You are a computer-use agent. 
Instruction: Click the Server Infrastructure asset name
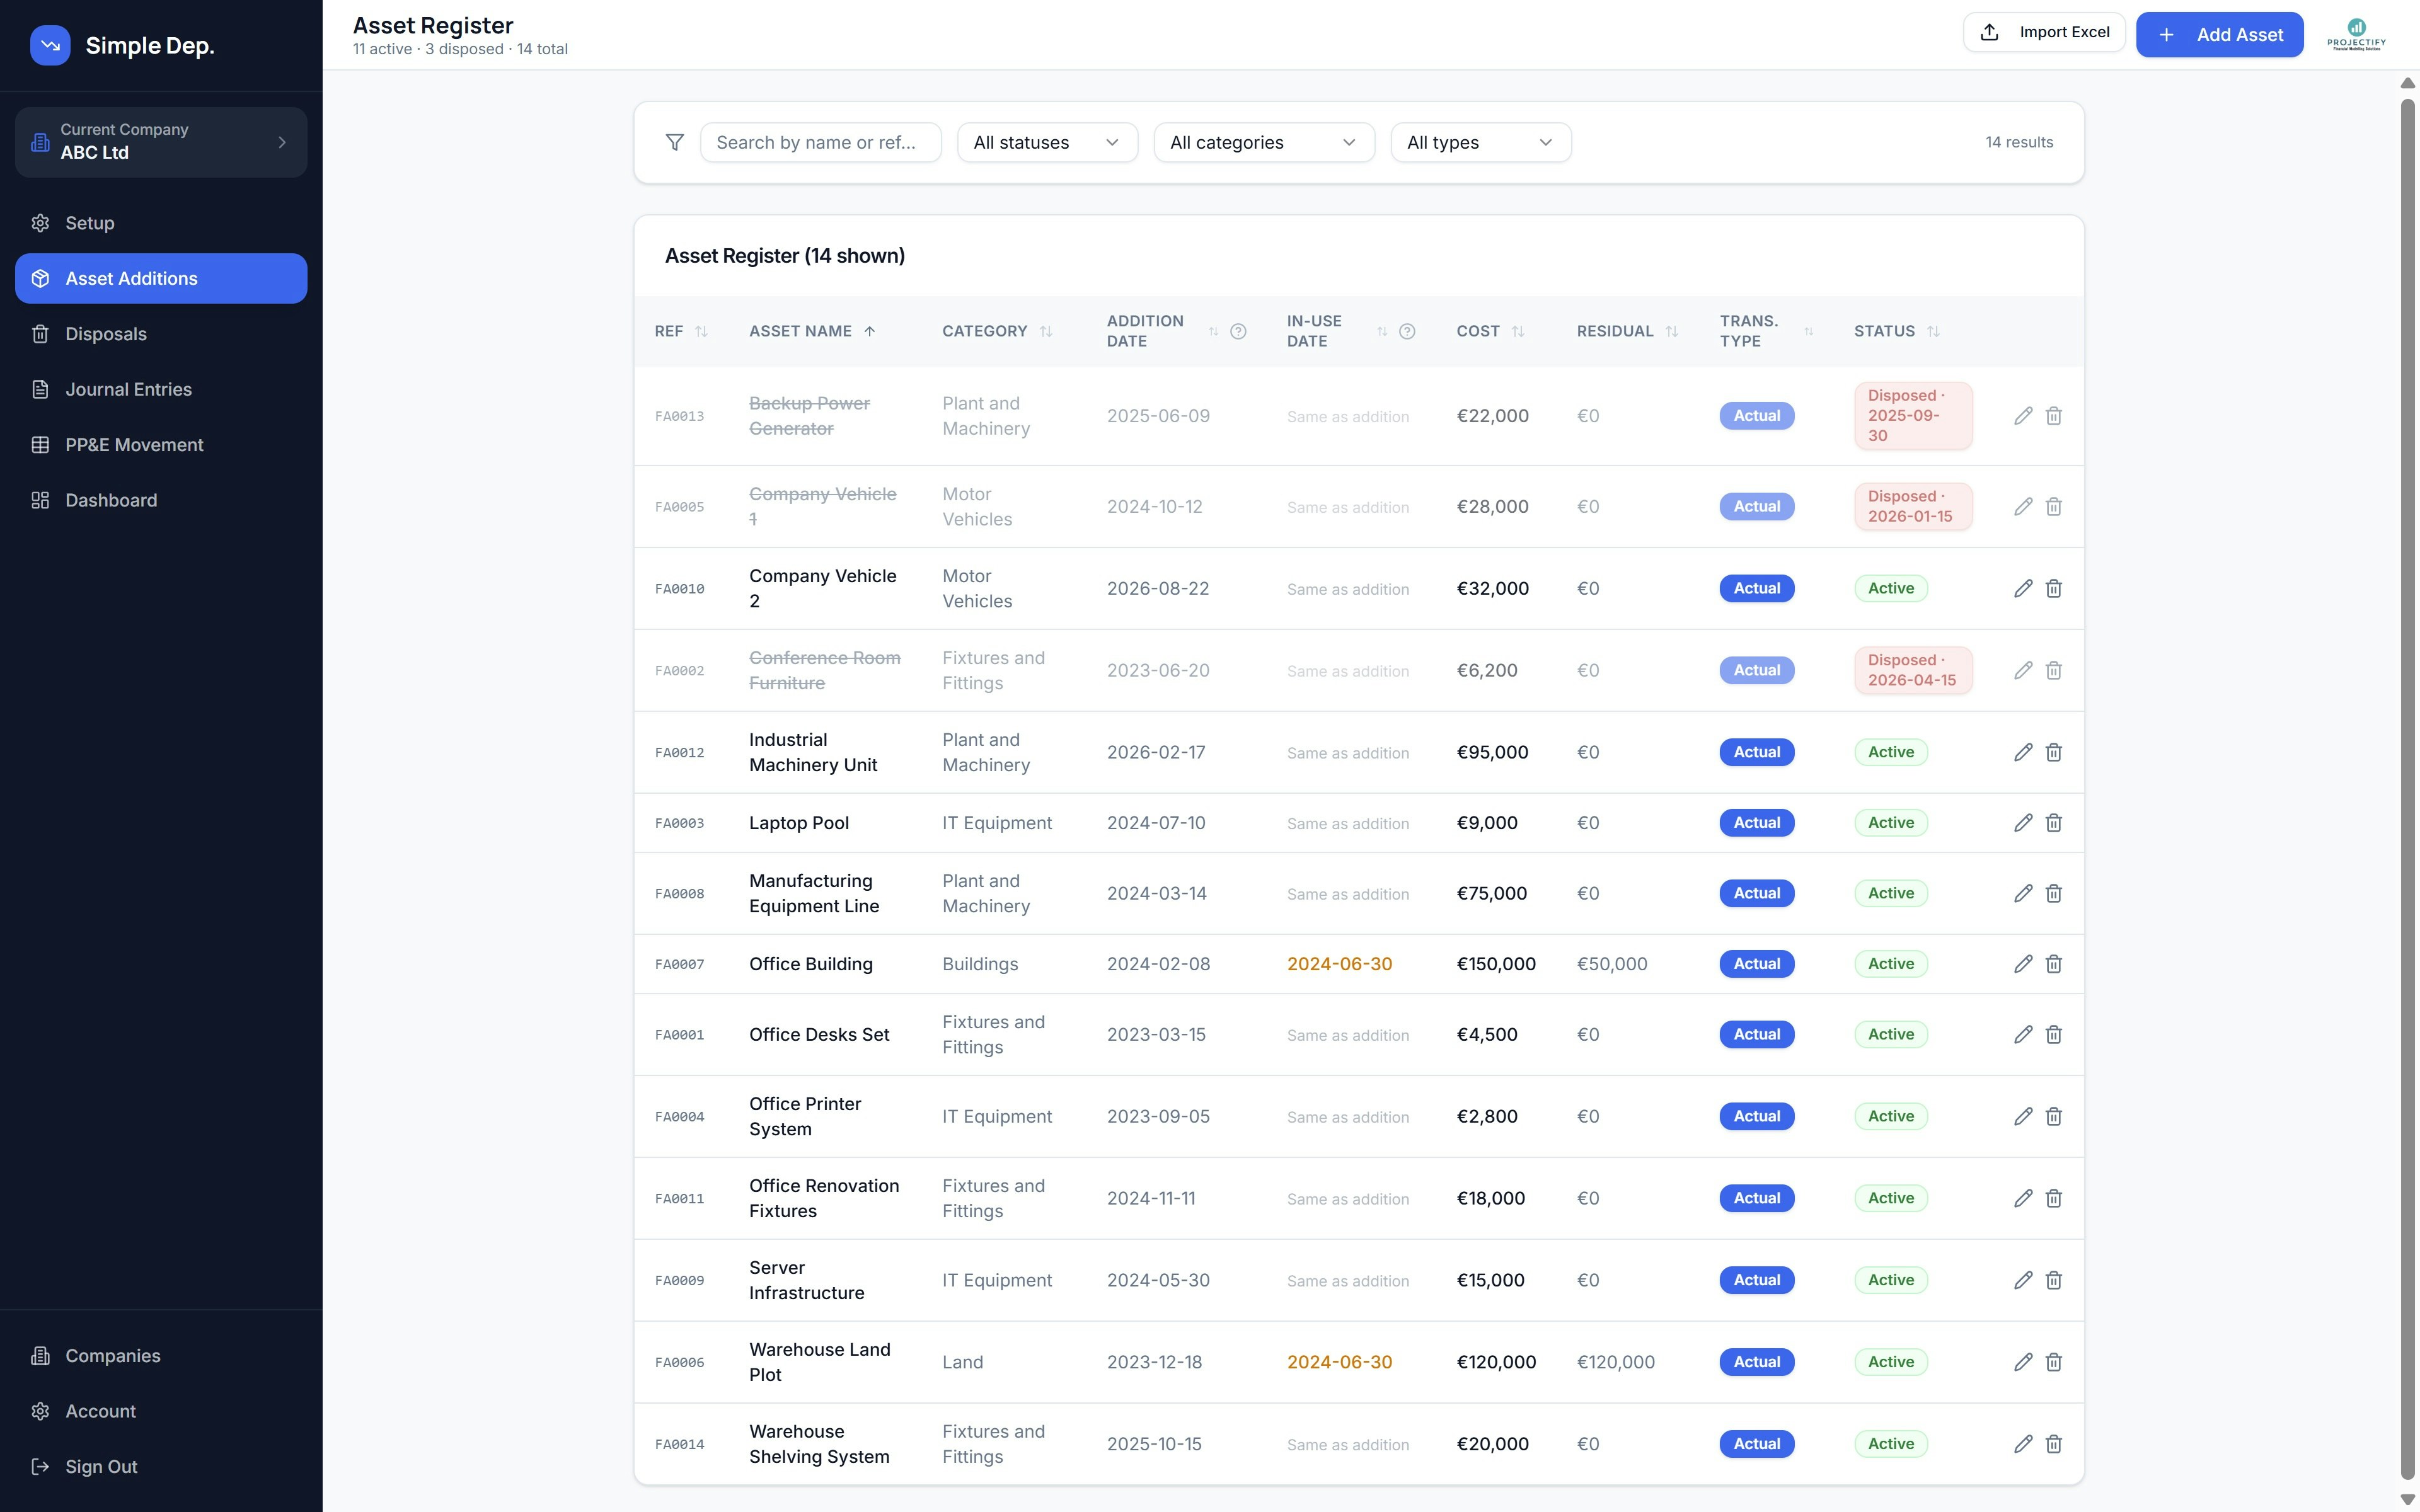click(806, 1280)
